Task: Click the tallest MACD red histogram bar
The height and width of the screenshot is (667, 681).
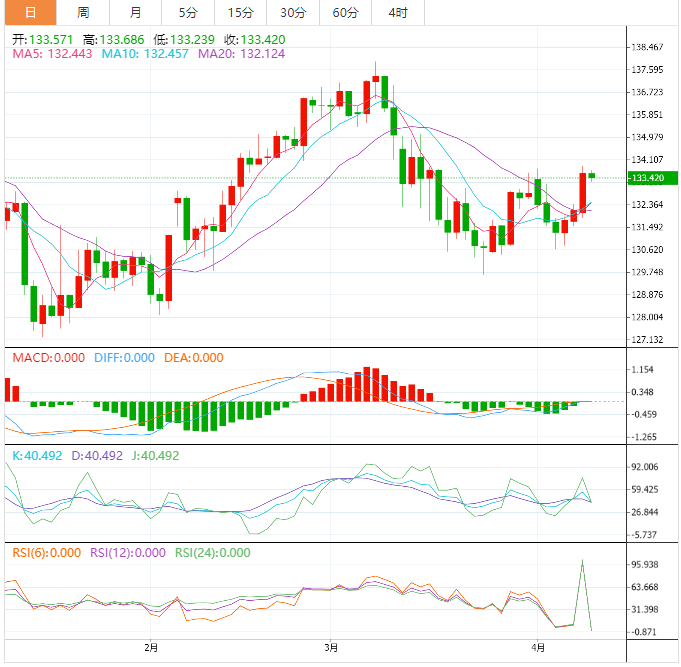Action: tap(367, 384)
